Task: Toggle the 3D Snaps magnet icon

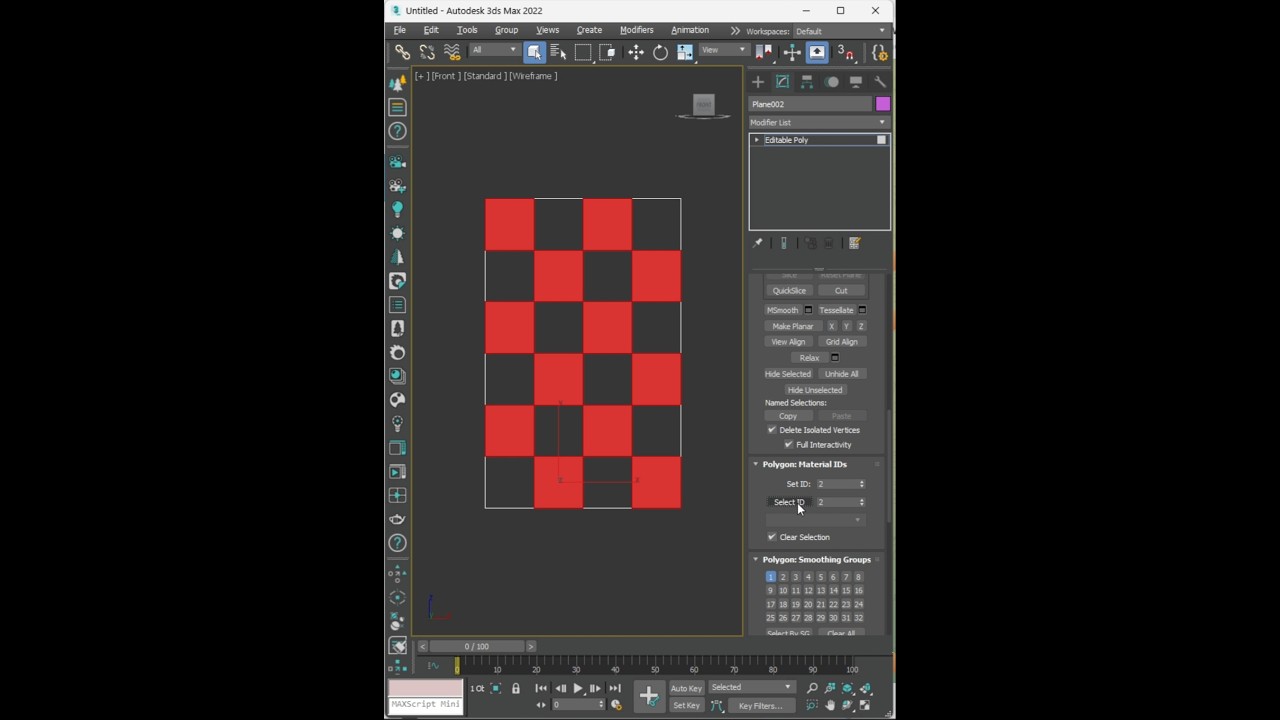Action: pyautogui.click(x=845, y=52)
